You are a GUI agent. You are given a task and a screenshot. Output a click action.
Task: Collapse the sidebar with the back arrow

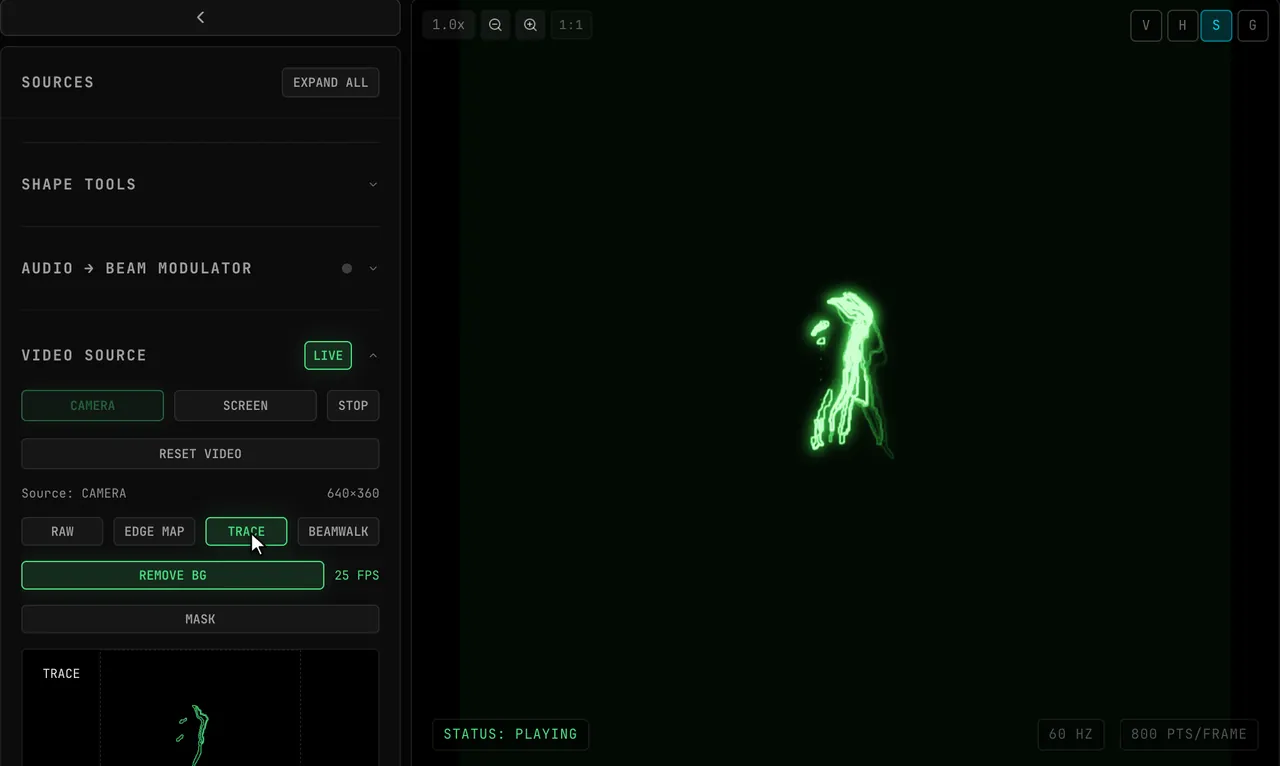pos(200,17)
